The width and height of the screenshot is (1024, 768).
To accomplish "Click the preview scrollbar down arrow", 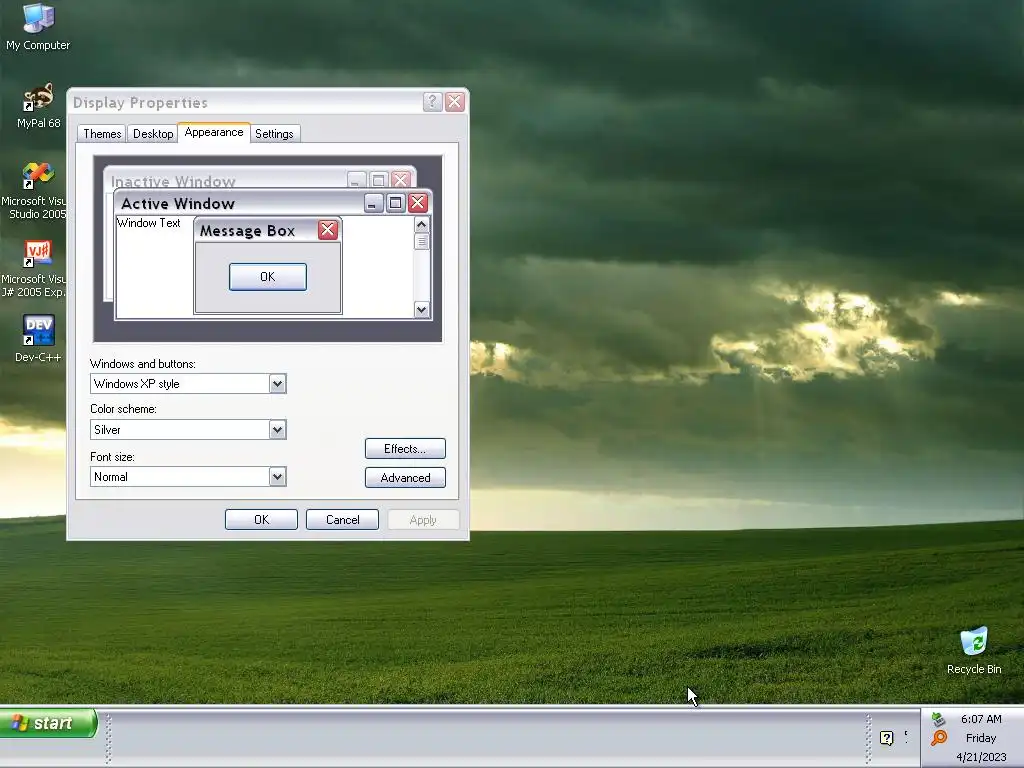I will (x=422, y=310).
